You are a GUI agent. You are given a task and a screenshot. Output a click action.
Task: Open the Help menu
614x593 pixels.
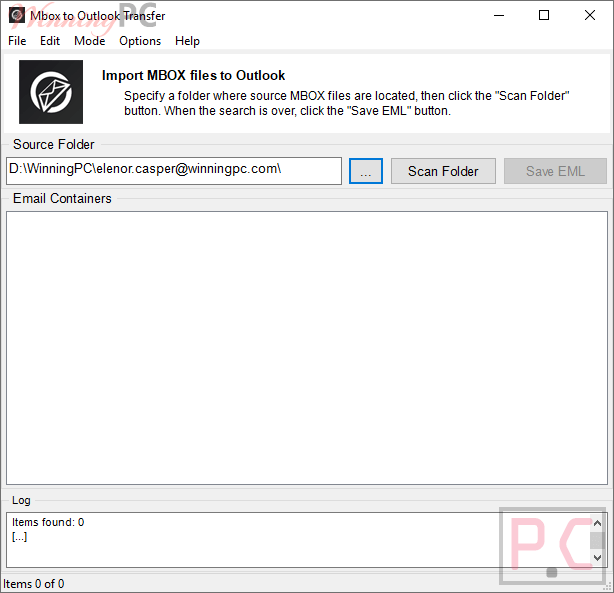187,41
